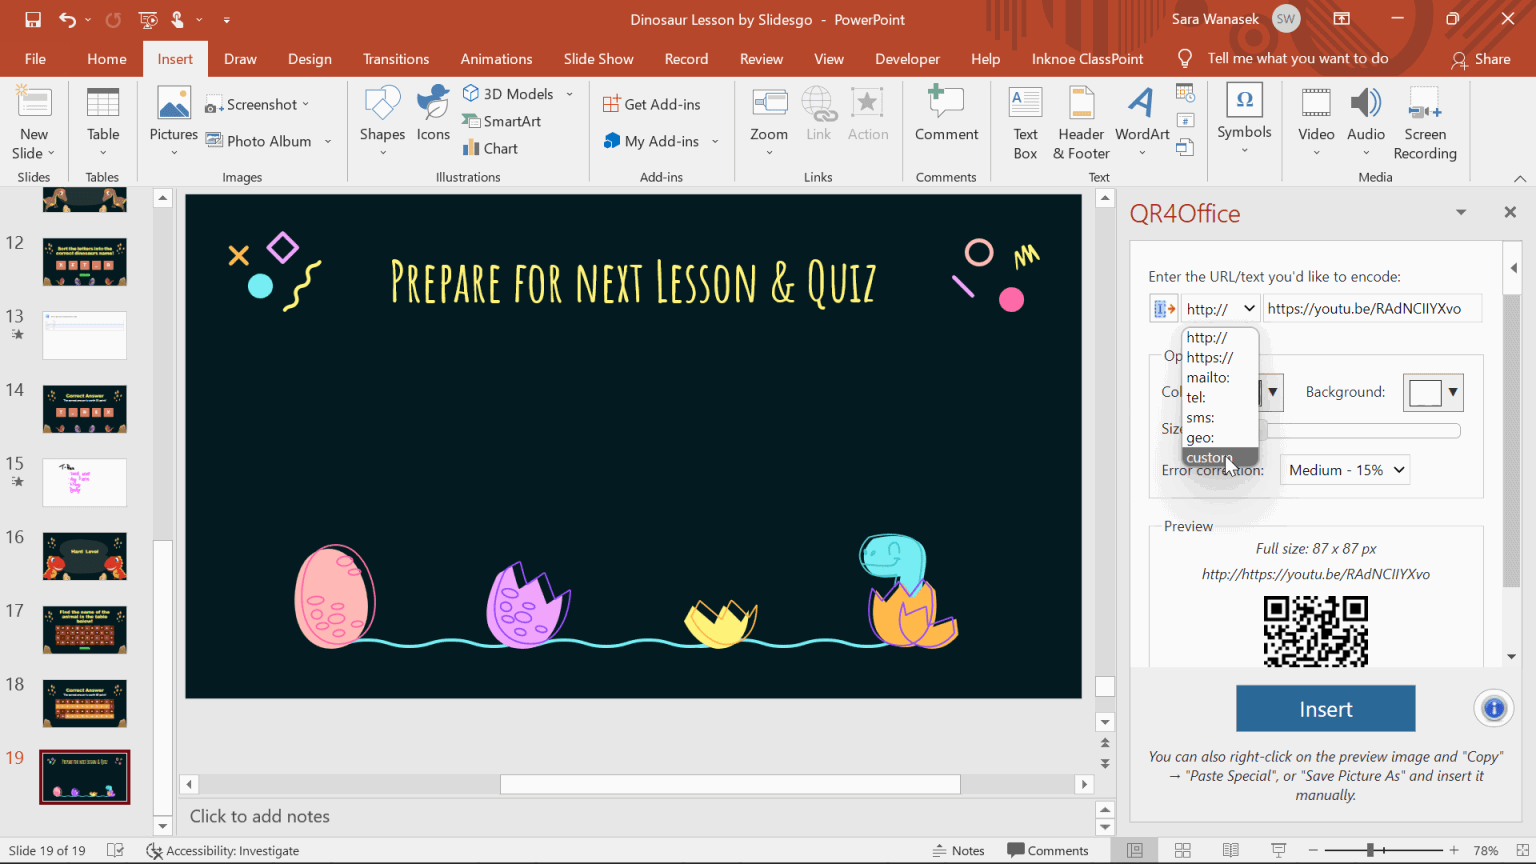Click Get Add-ins
The width and height of the screenshot is (1536, 864).
click(651, 104)
